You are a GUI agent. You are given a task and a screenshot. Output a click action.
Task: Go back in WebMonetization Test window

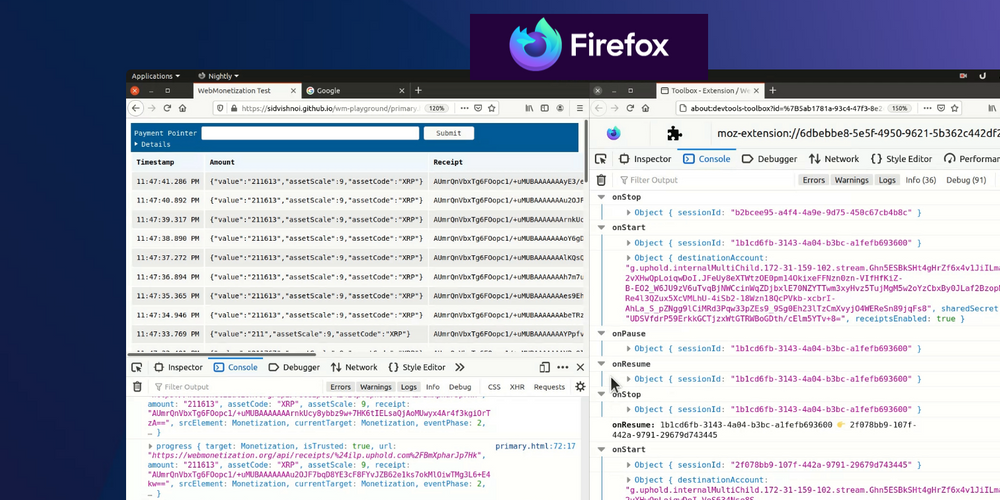(x=135, y=108)
